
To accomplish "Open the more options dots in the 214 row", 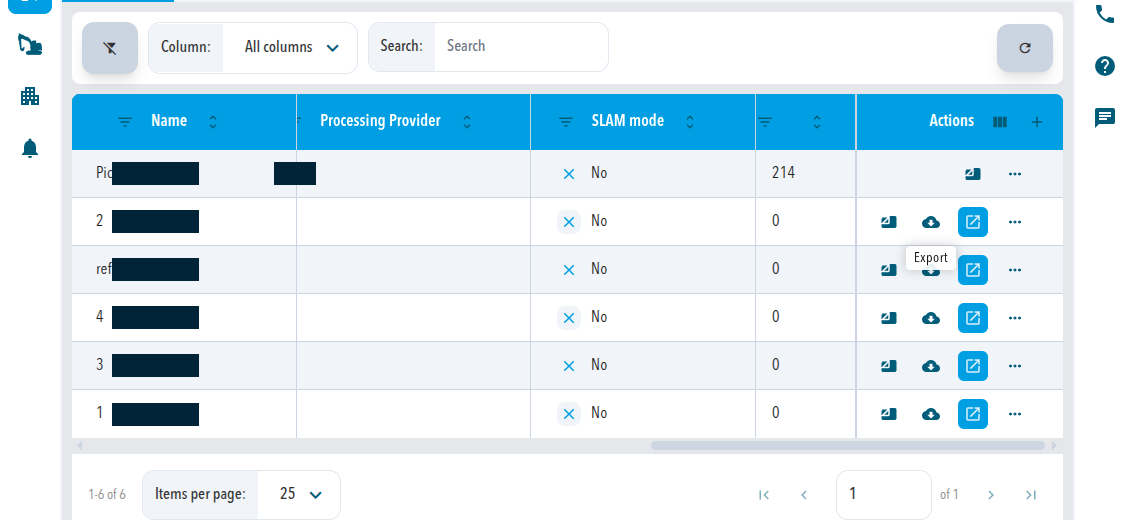I will pos(1015,174).
